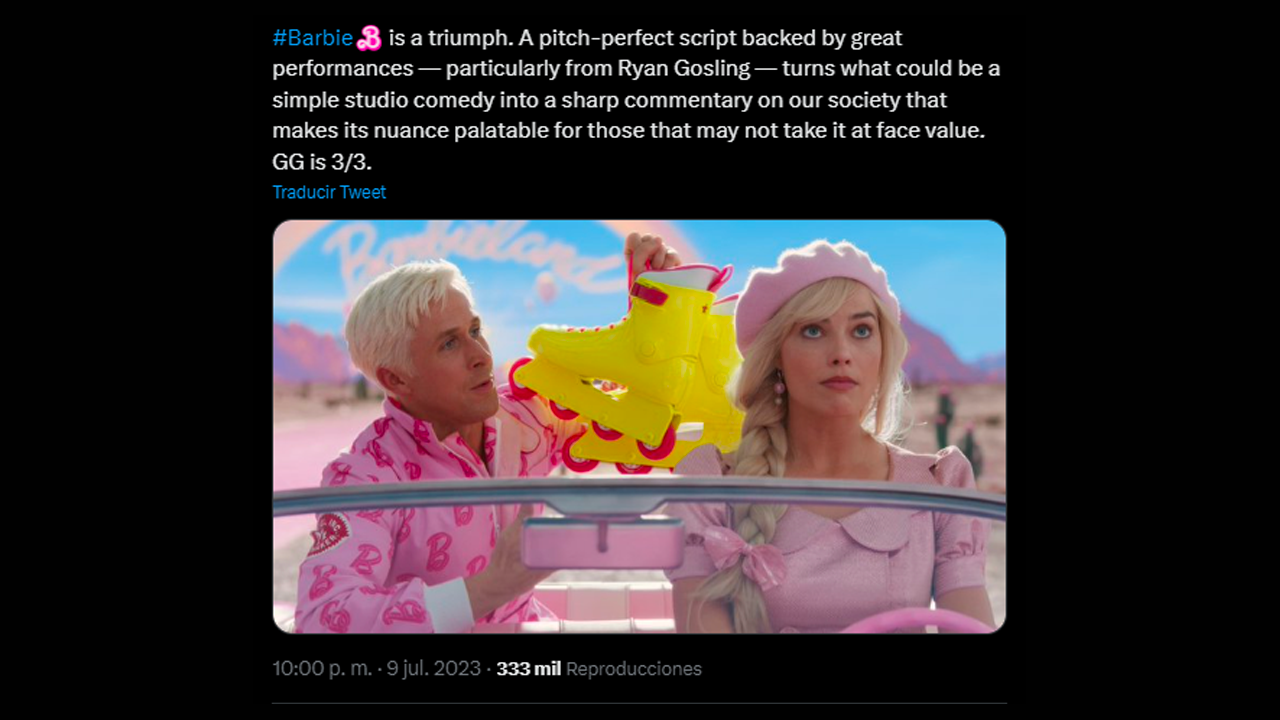This screenshot has height=720, width=1280.
Task: Click the red patch on pink jacket
Action: [x=327, y=533]
